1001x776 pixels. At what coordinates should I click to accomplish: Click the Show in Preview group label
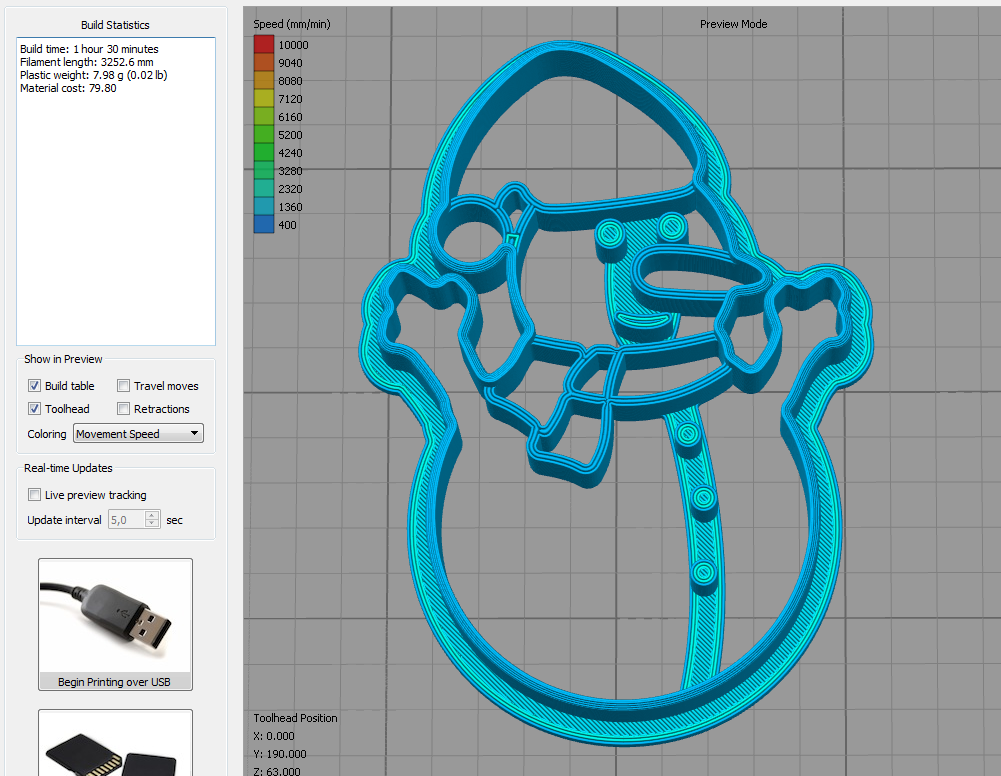click(x=63, y=359)
